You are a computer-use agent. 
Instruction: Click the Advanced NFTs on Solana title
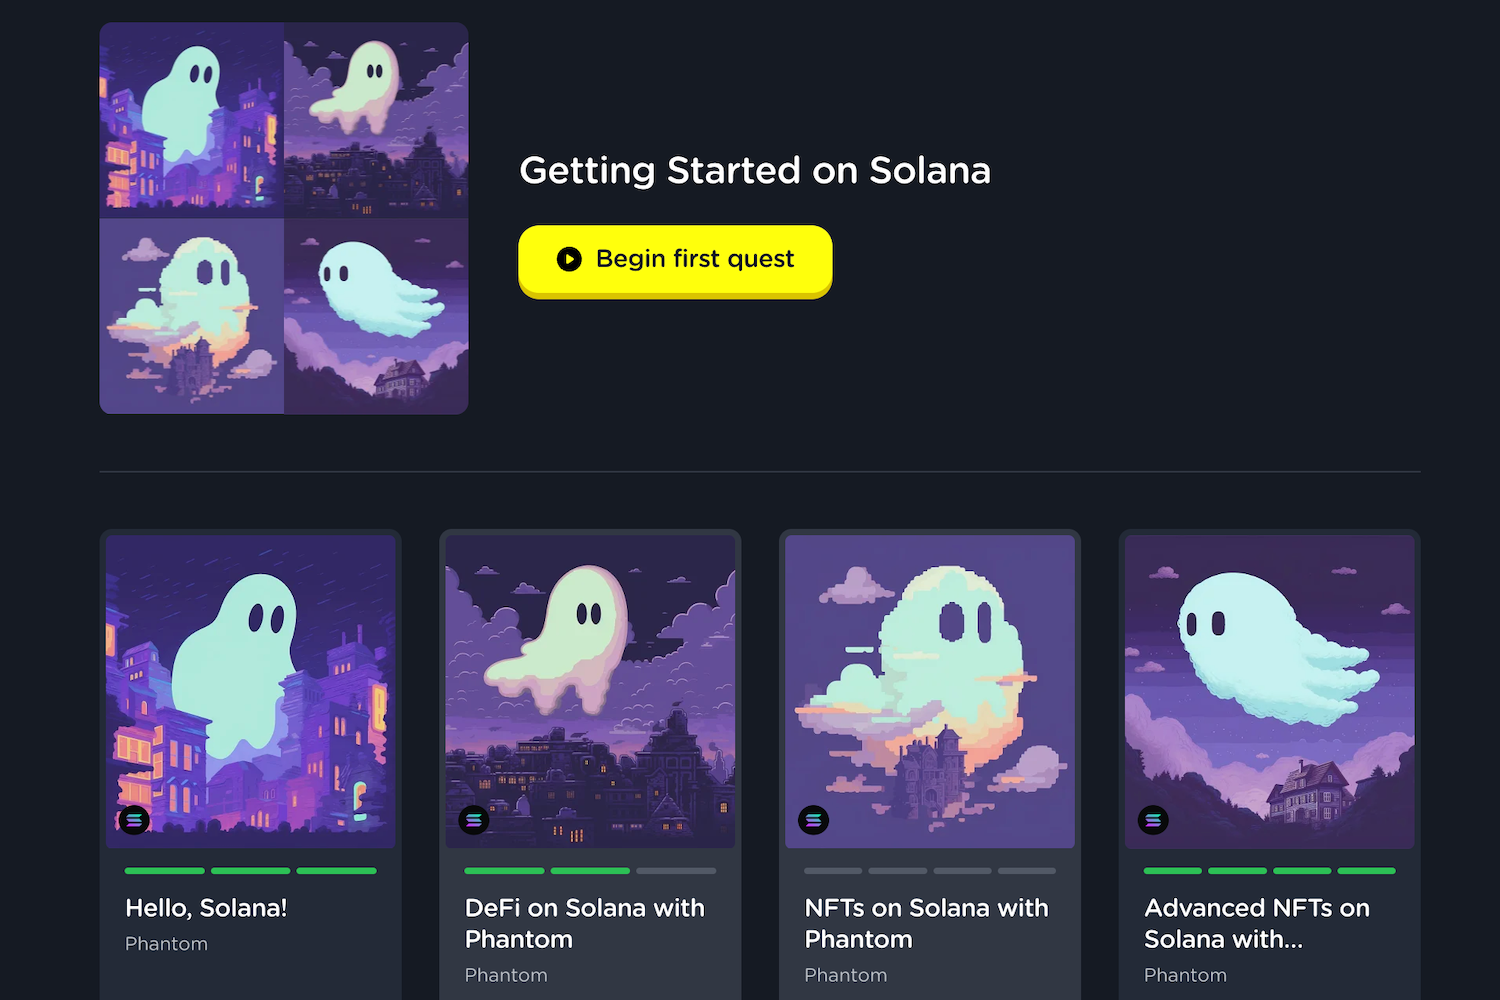tap(1256, 923)
